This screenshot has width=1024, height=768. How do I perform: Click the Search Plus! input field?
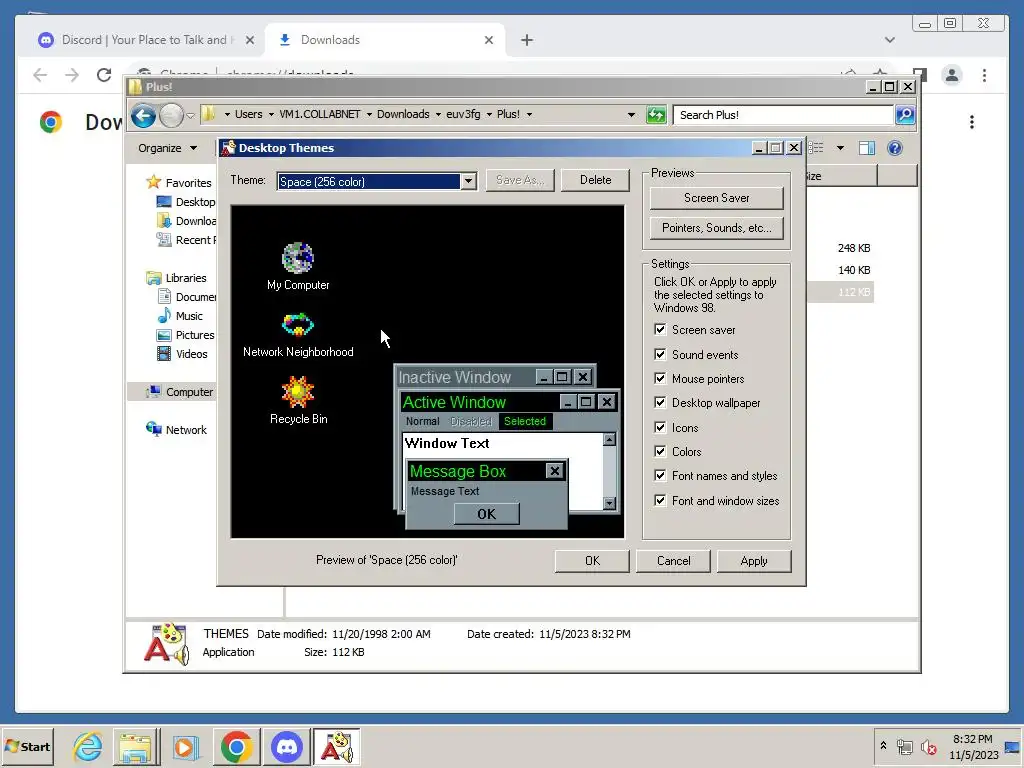[x=783, y=115]
